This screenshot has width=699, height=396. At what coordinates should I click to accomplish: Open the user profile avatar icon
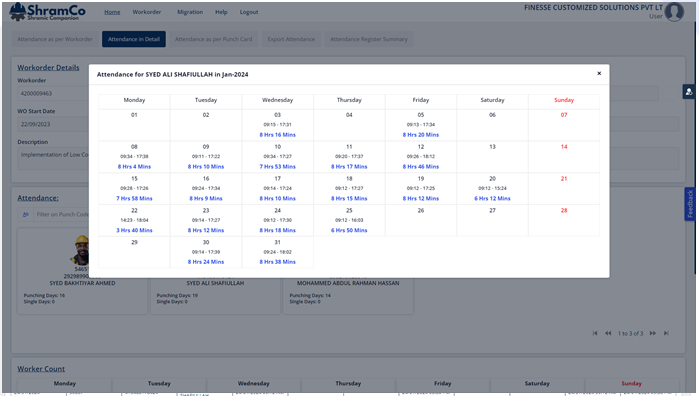coord(674,12)
